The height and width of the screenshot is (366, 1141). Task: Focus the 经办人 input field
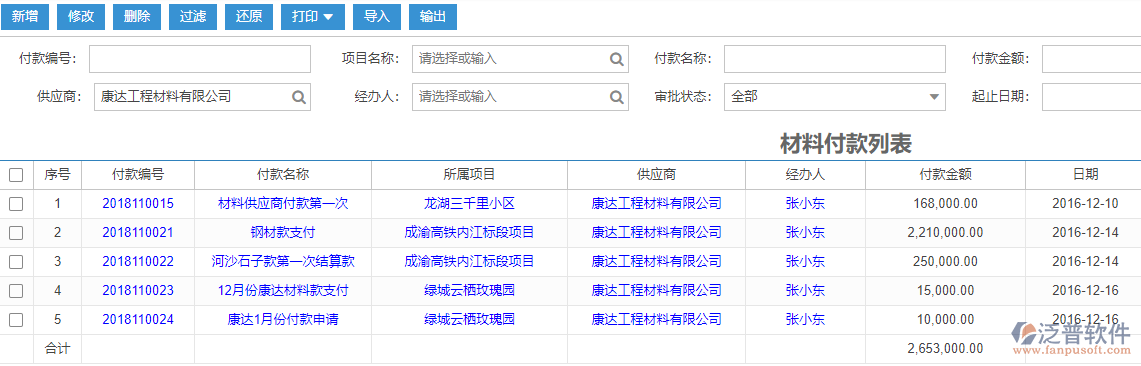[x=519, y=97]
